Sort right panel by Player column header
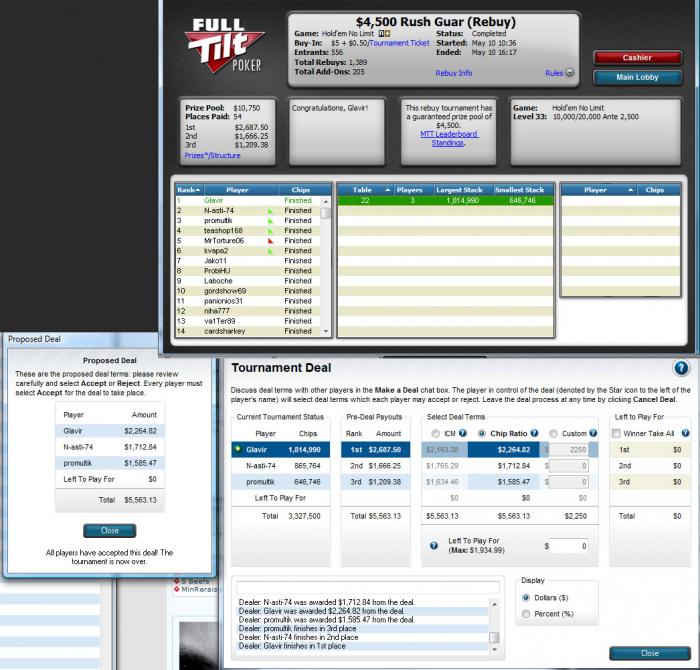This screenshot has width=700, height=670. [x=599, y=190]
